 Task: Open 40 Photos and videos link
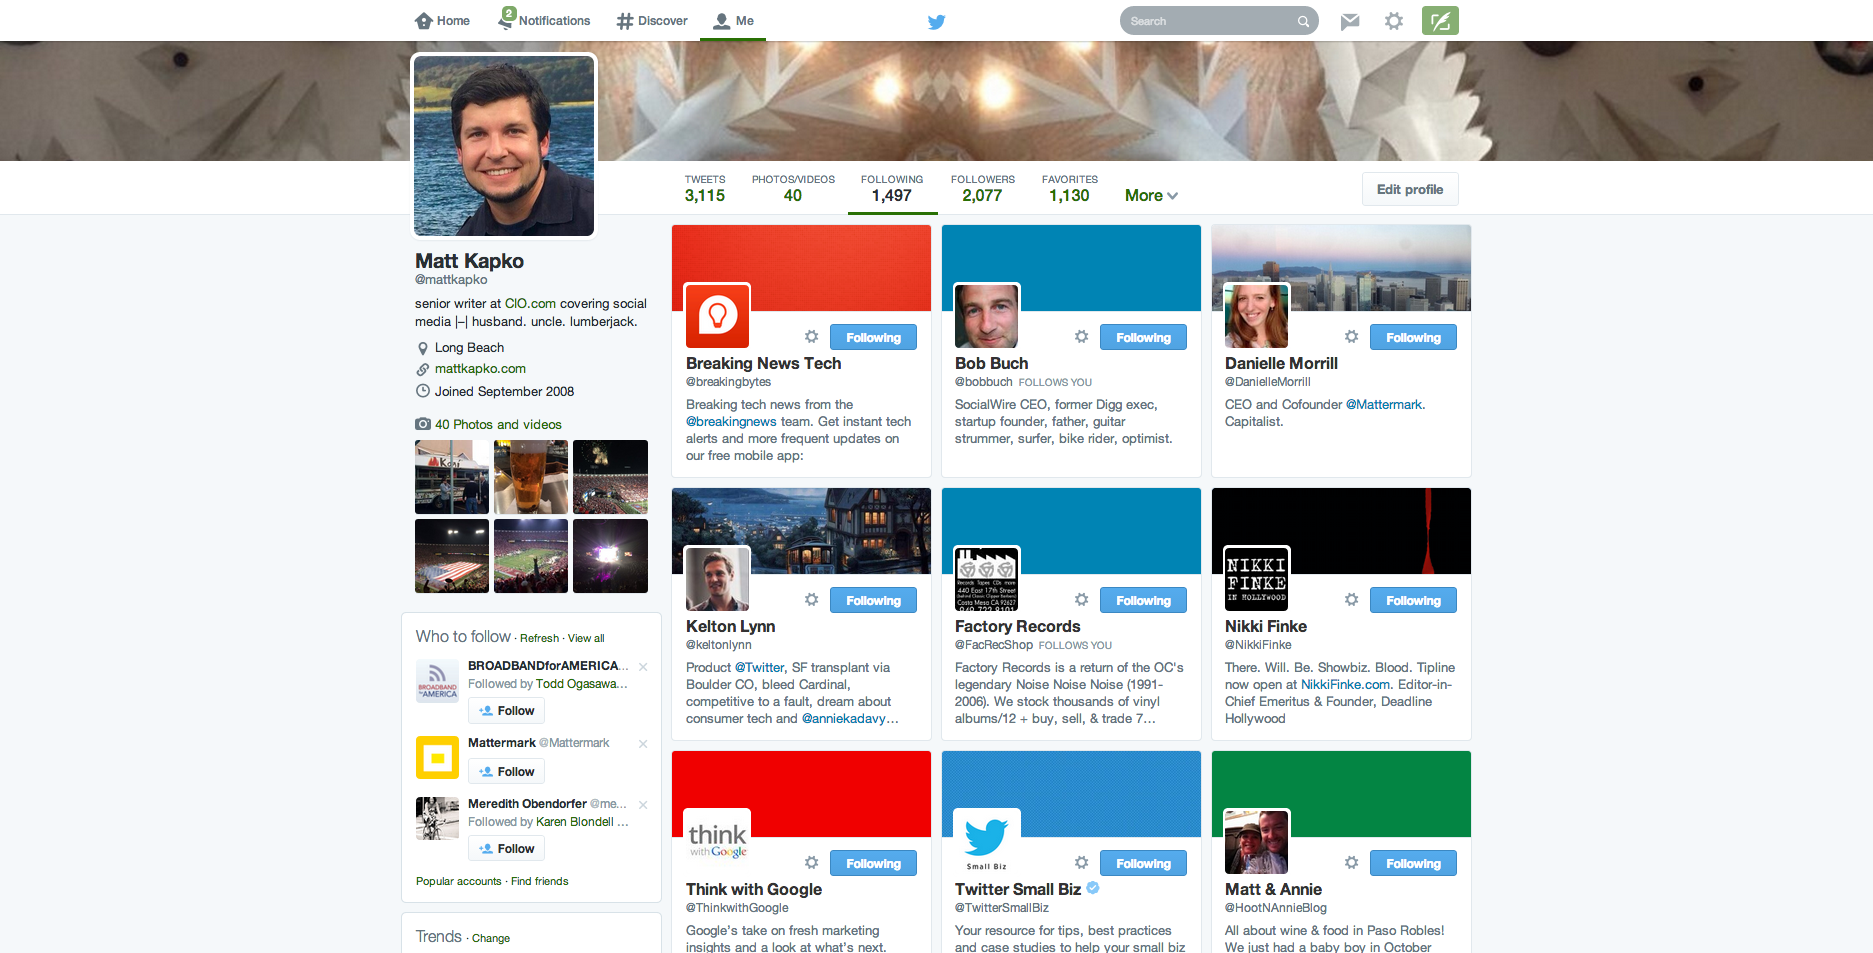498,425
